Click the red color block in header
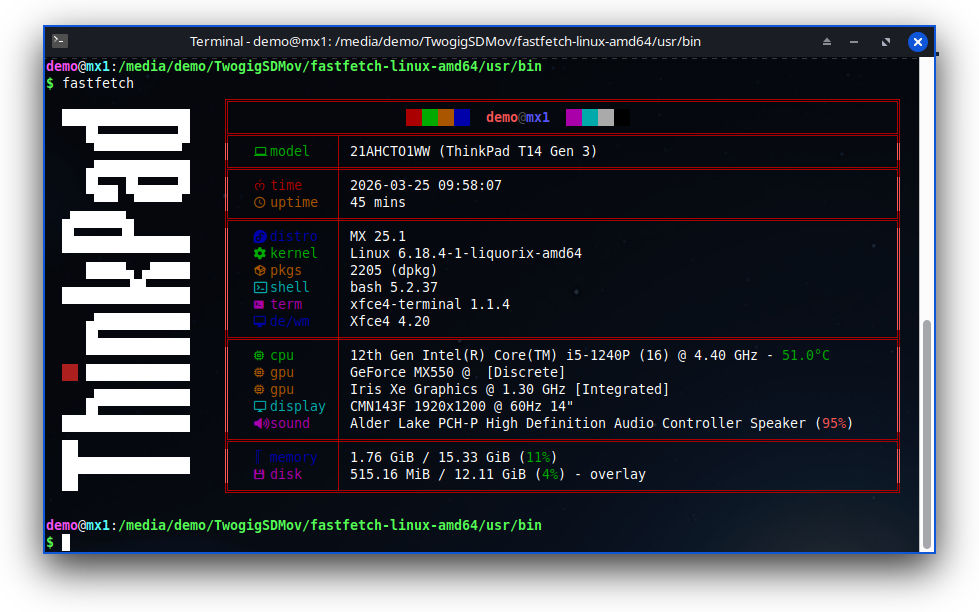The image size is (979, 612). pyautogui.click(x=413, y=117)
